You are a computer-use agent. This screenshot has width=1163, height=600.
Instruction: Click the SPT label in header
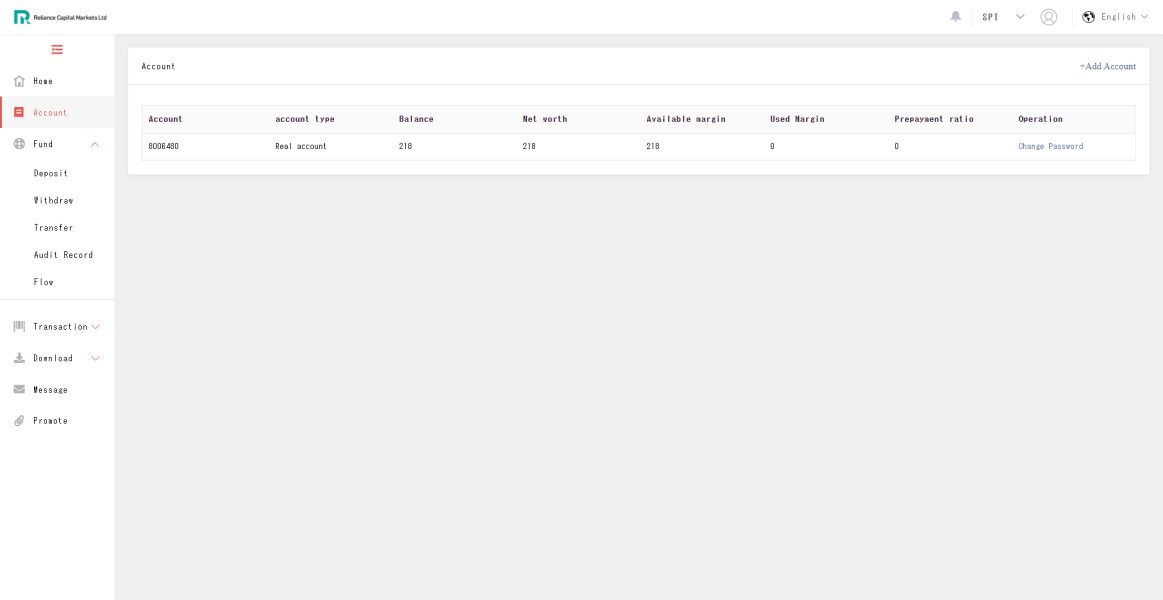pyautogui.click(x=990, y=17)
